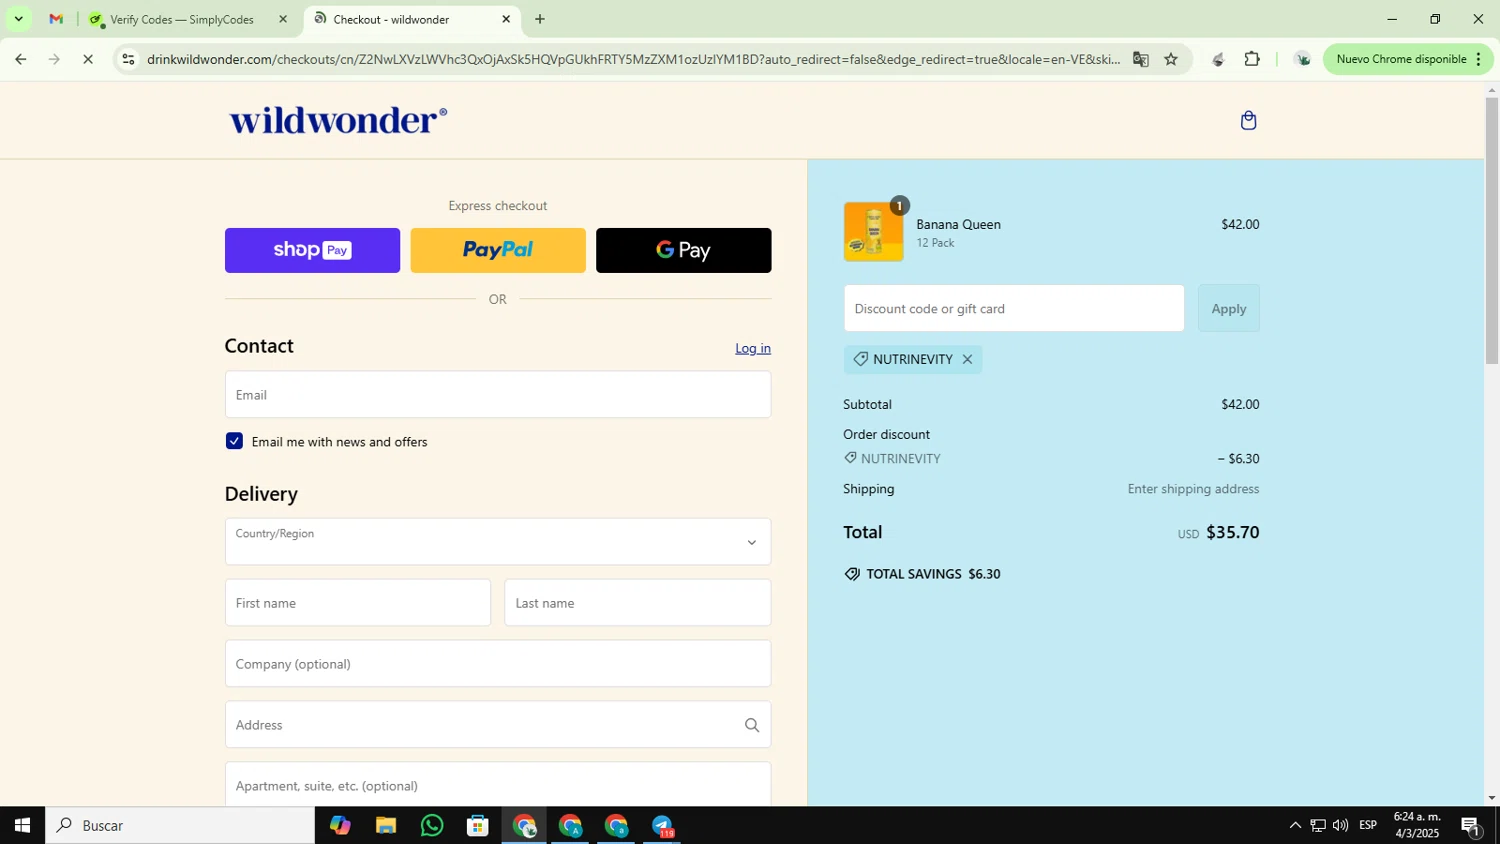Open the Extensions puzzle icon
The width and height of the screenshot is (1500, 844).
1252,59
